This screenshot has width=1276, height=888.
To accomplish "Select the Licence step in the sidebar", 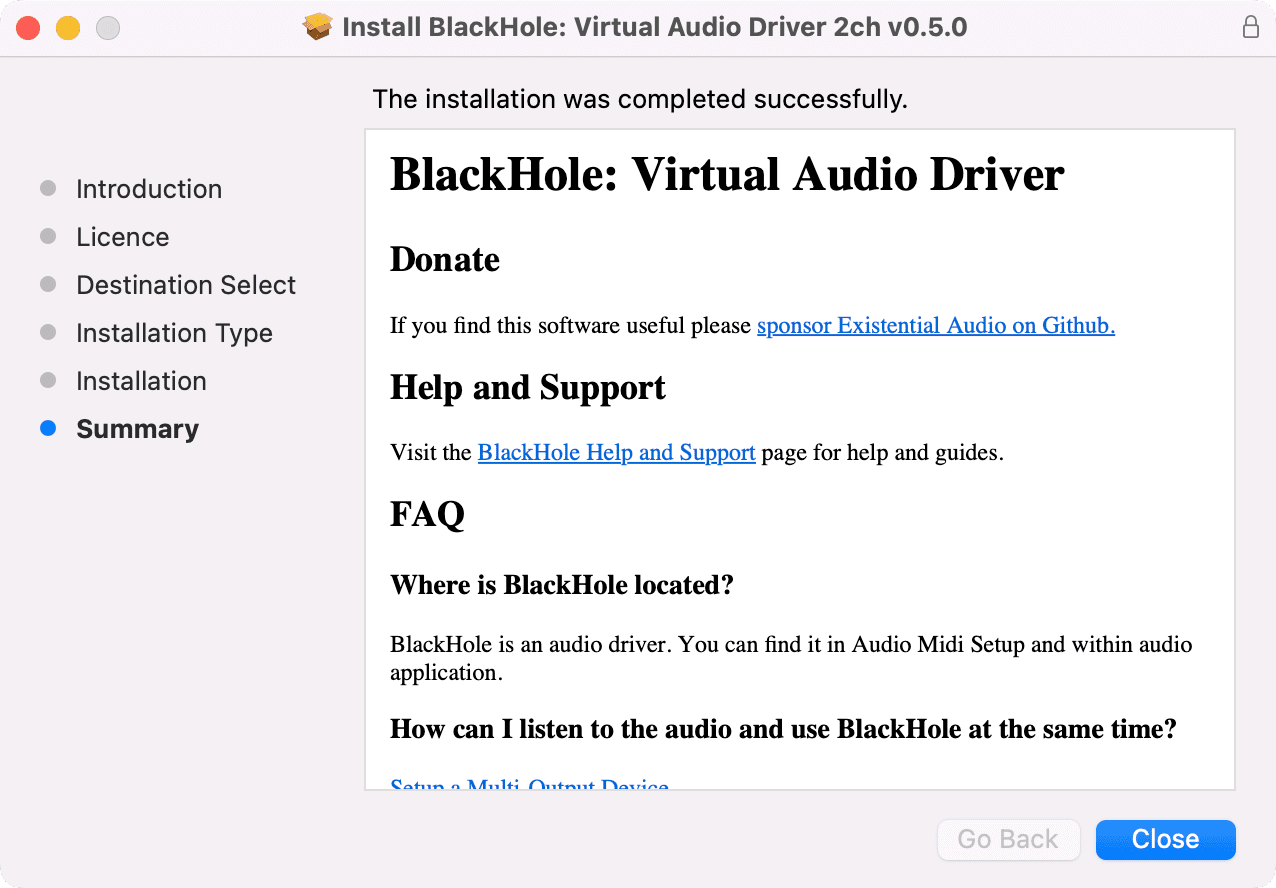I will pyautogui.click(x=123, y=237).
